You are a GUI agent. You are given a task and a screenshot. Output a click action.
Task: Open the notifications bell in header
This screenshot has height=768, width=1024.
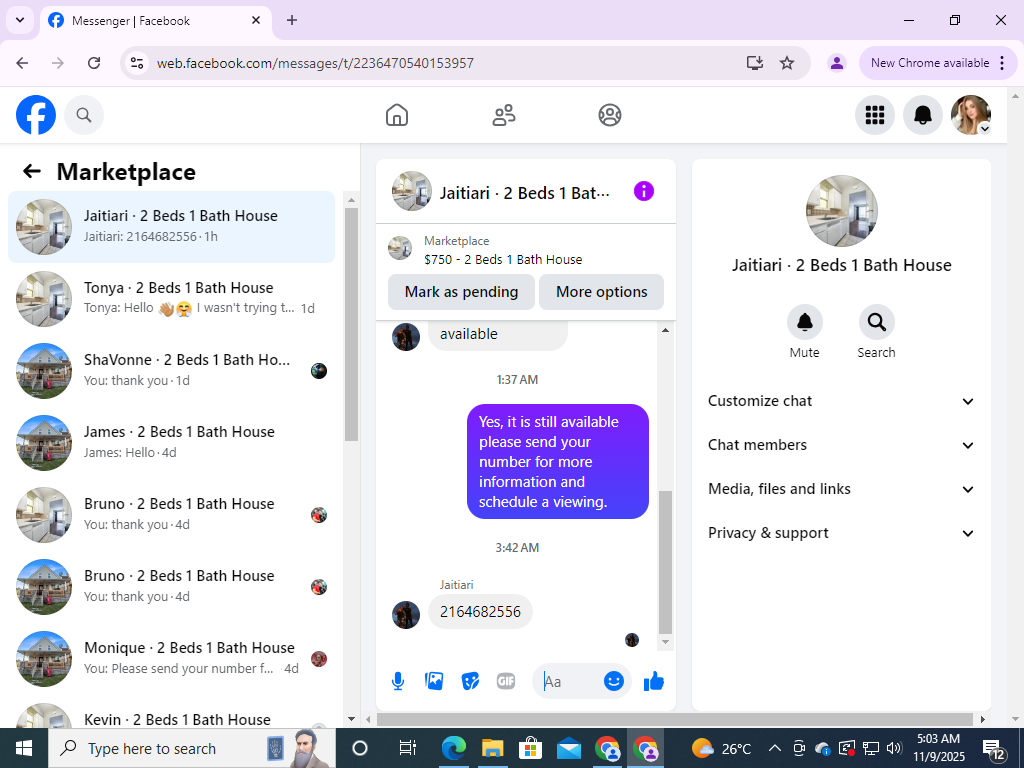(x=922, y=115)
